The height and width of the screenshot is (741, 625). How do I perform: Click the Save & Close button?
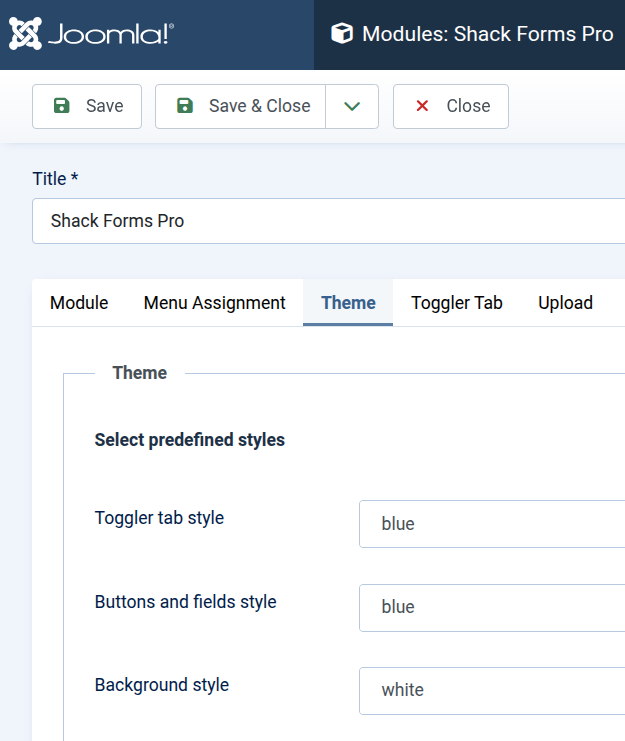coord(240,106)
